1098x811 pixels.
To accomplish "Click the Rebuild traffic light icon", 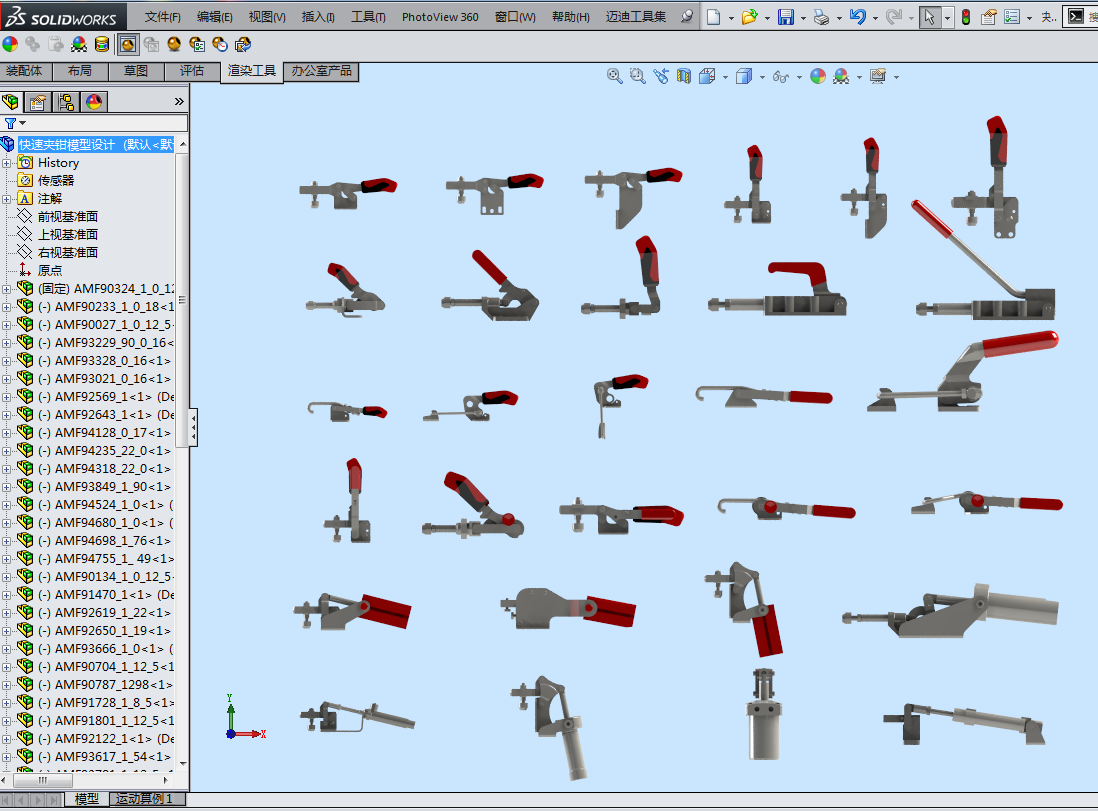I will click(965, 17).
